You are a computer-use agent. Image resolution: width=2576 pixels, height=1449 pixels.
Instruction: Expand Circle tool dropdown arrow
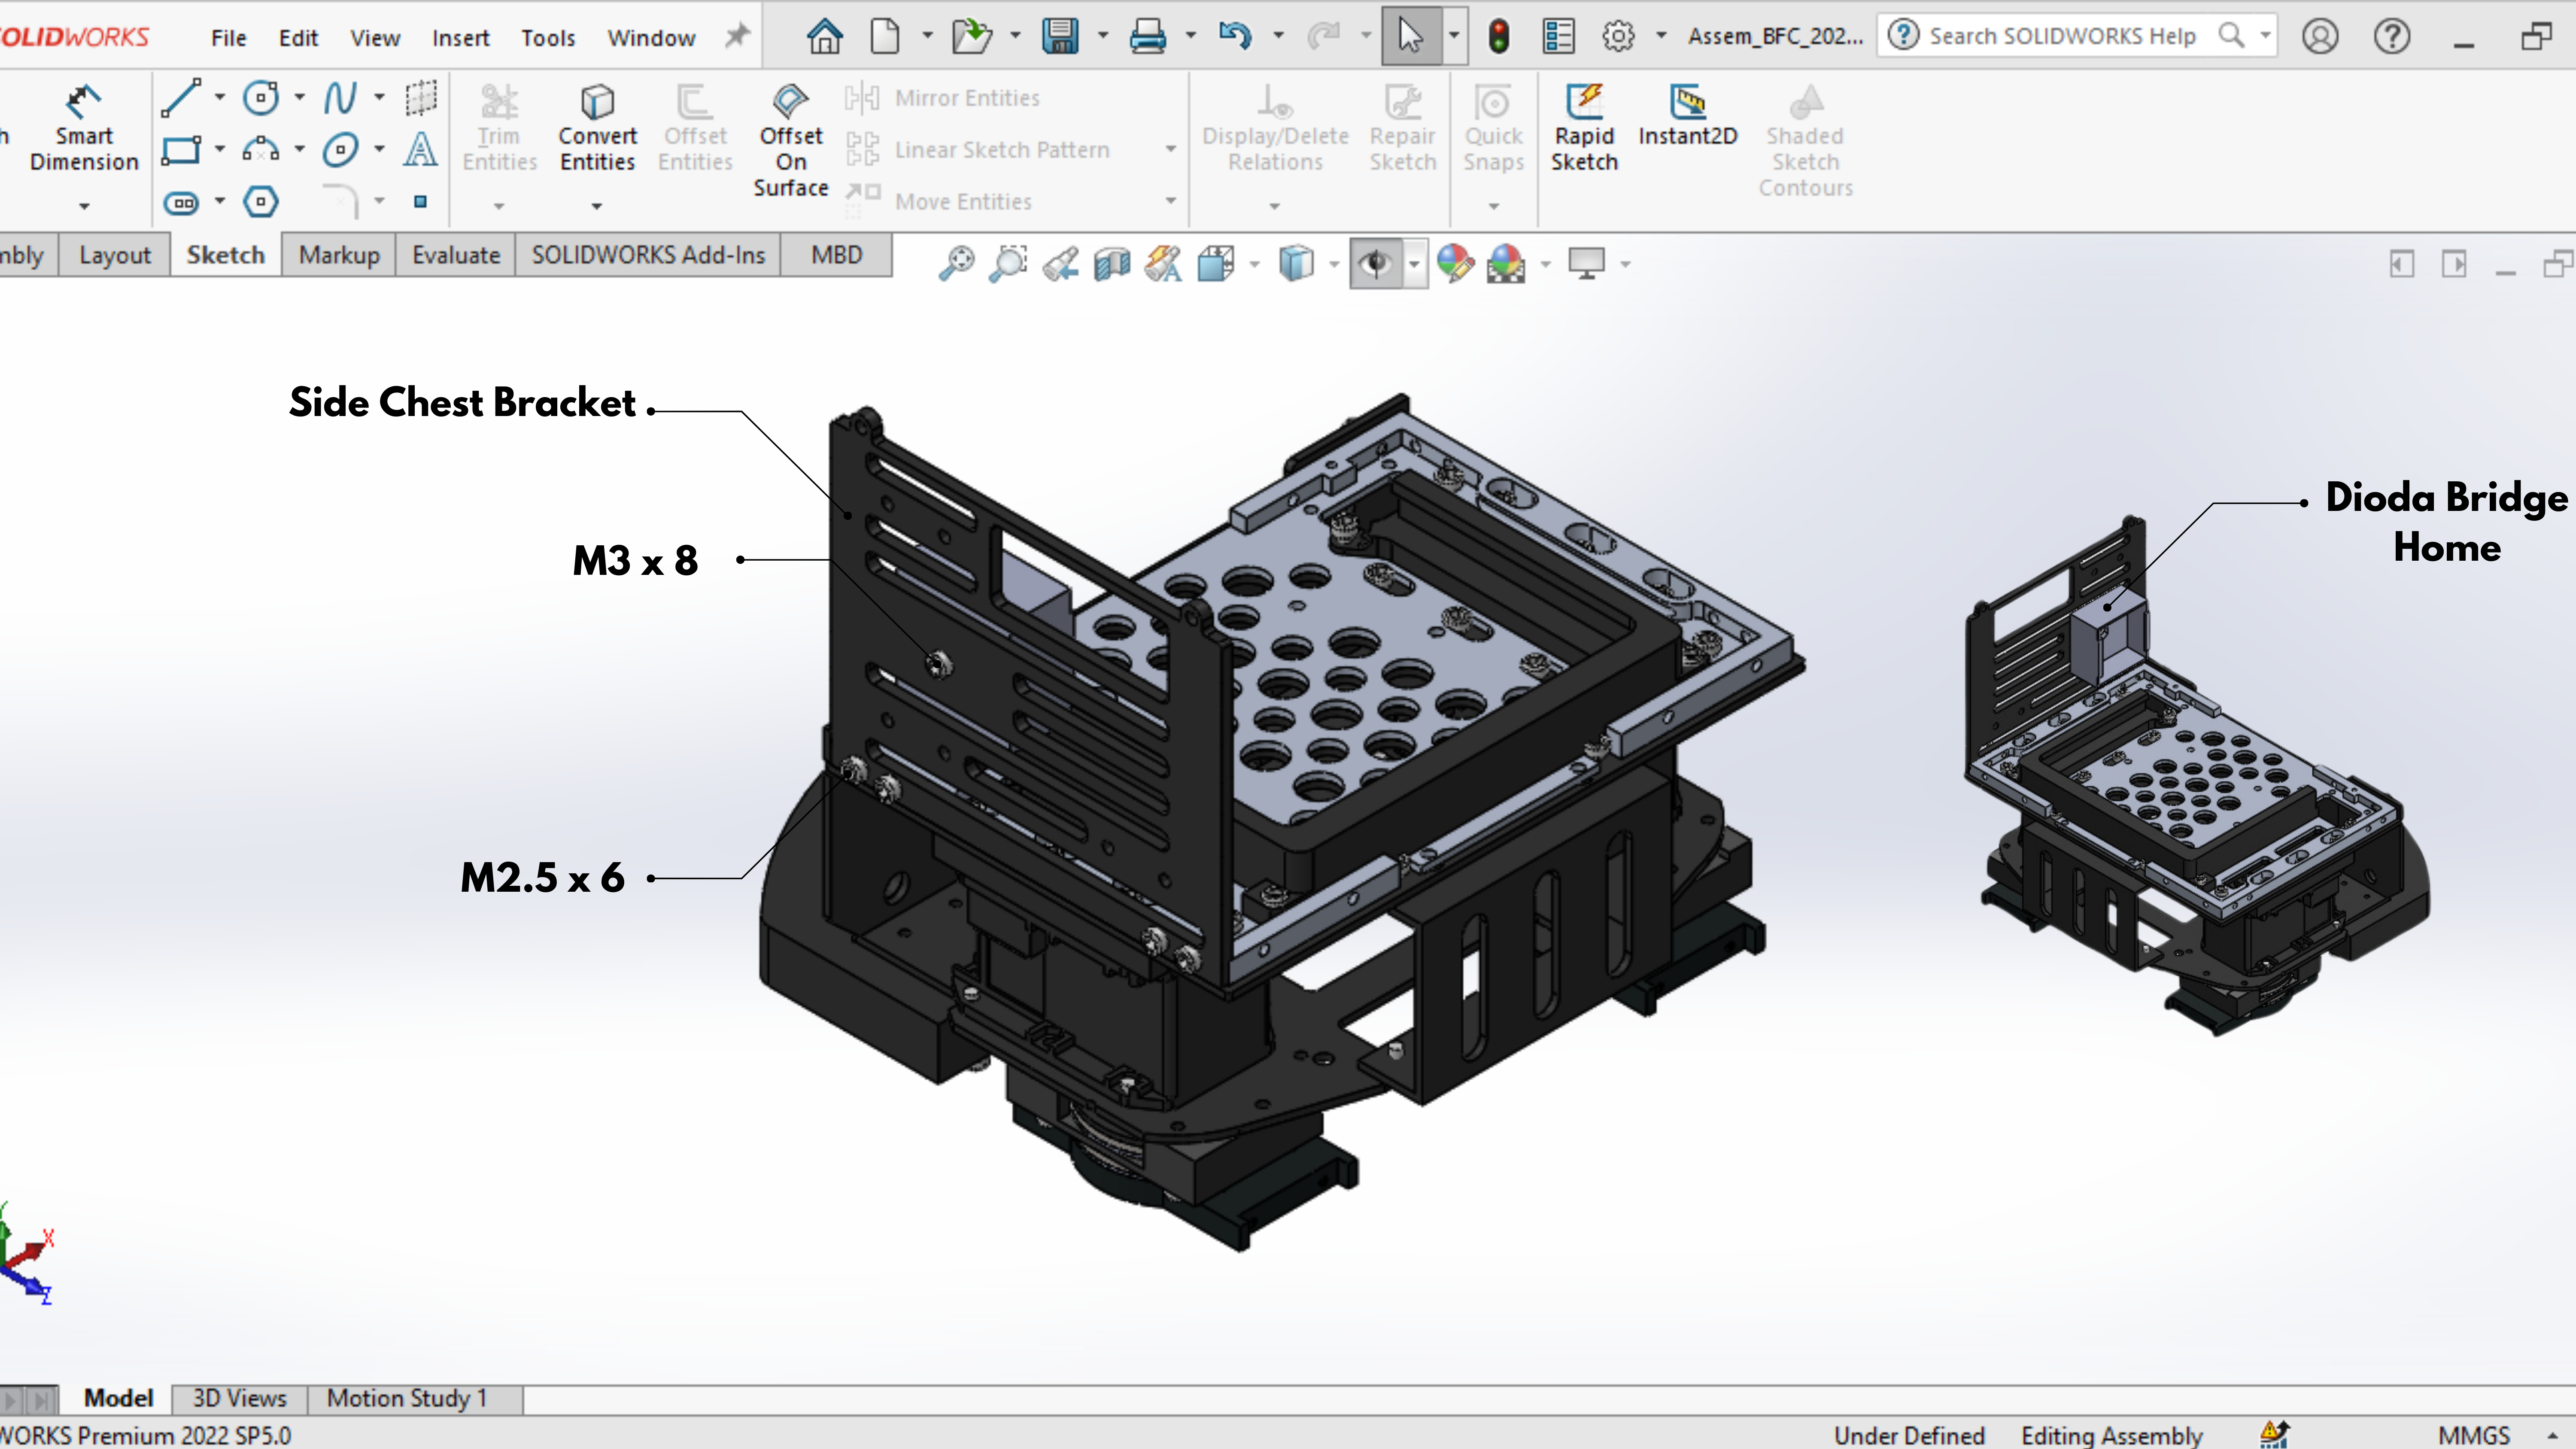pyautogui.click(x=299, y=98)
